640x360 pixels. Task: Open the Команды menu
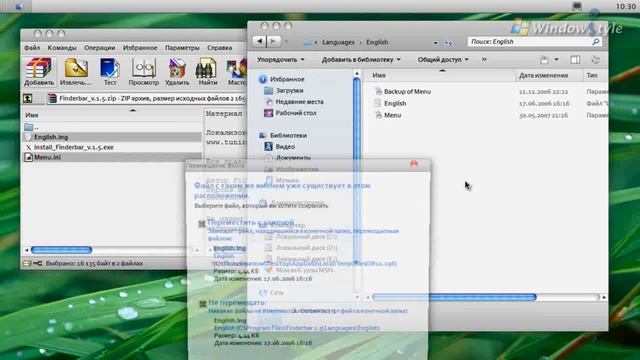[62, 48]
